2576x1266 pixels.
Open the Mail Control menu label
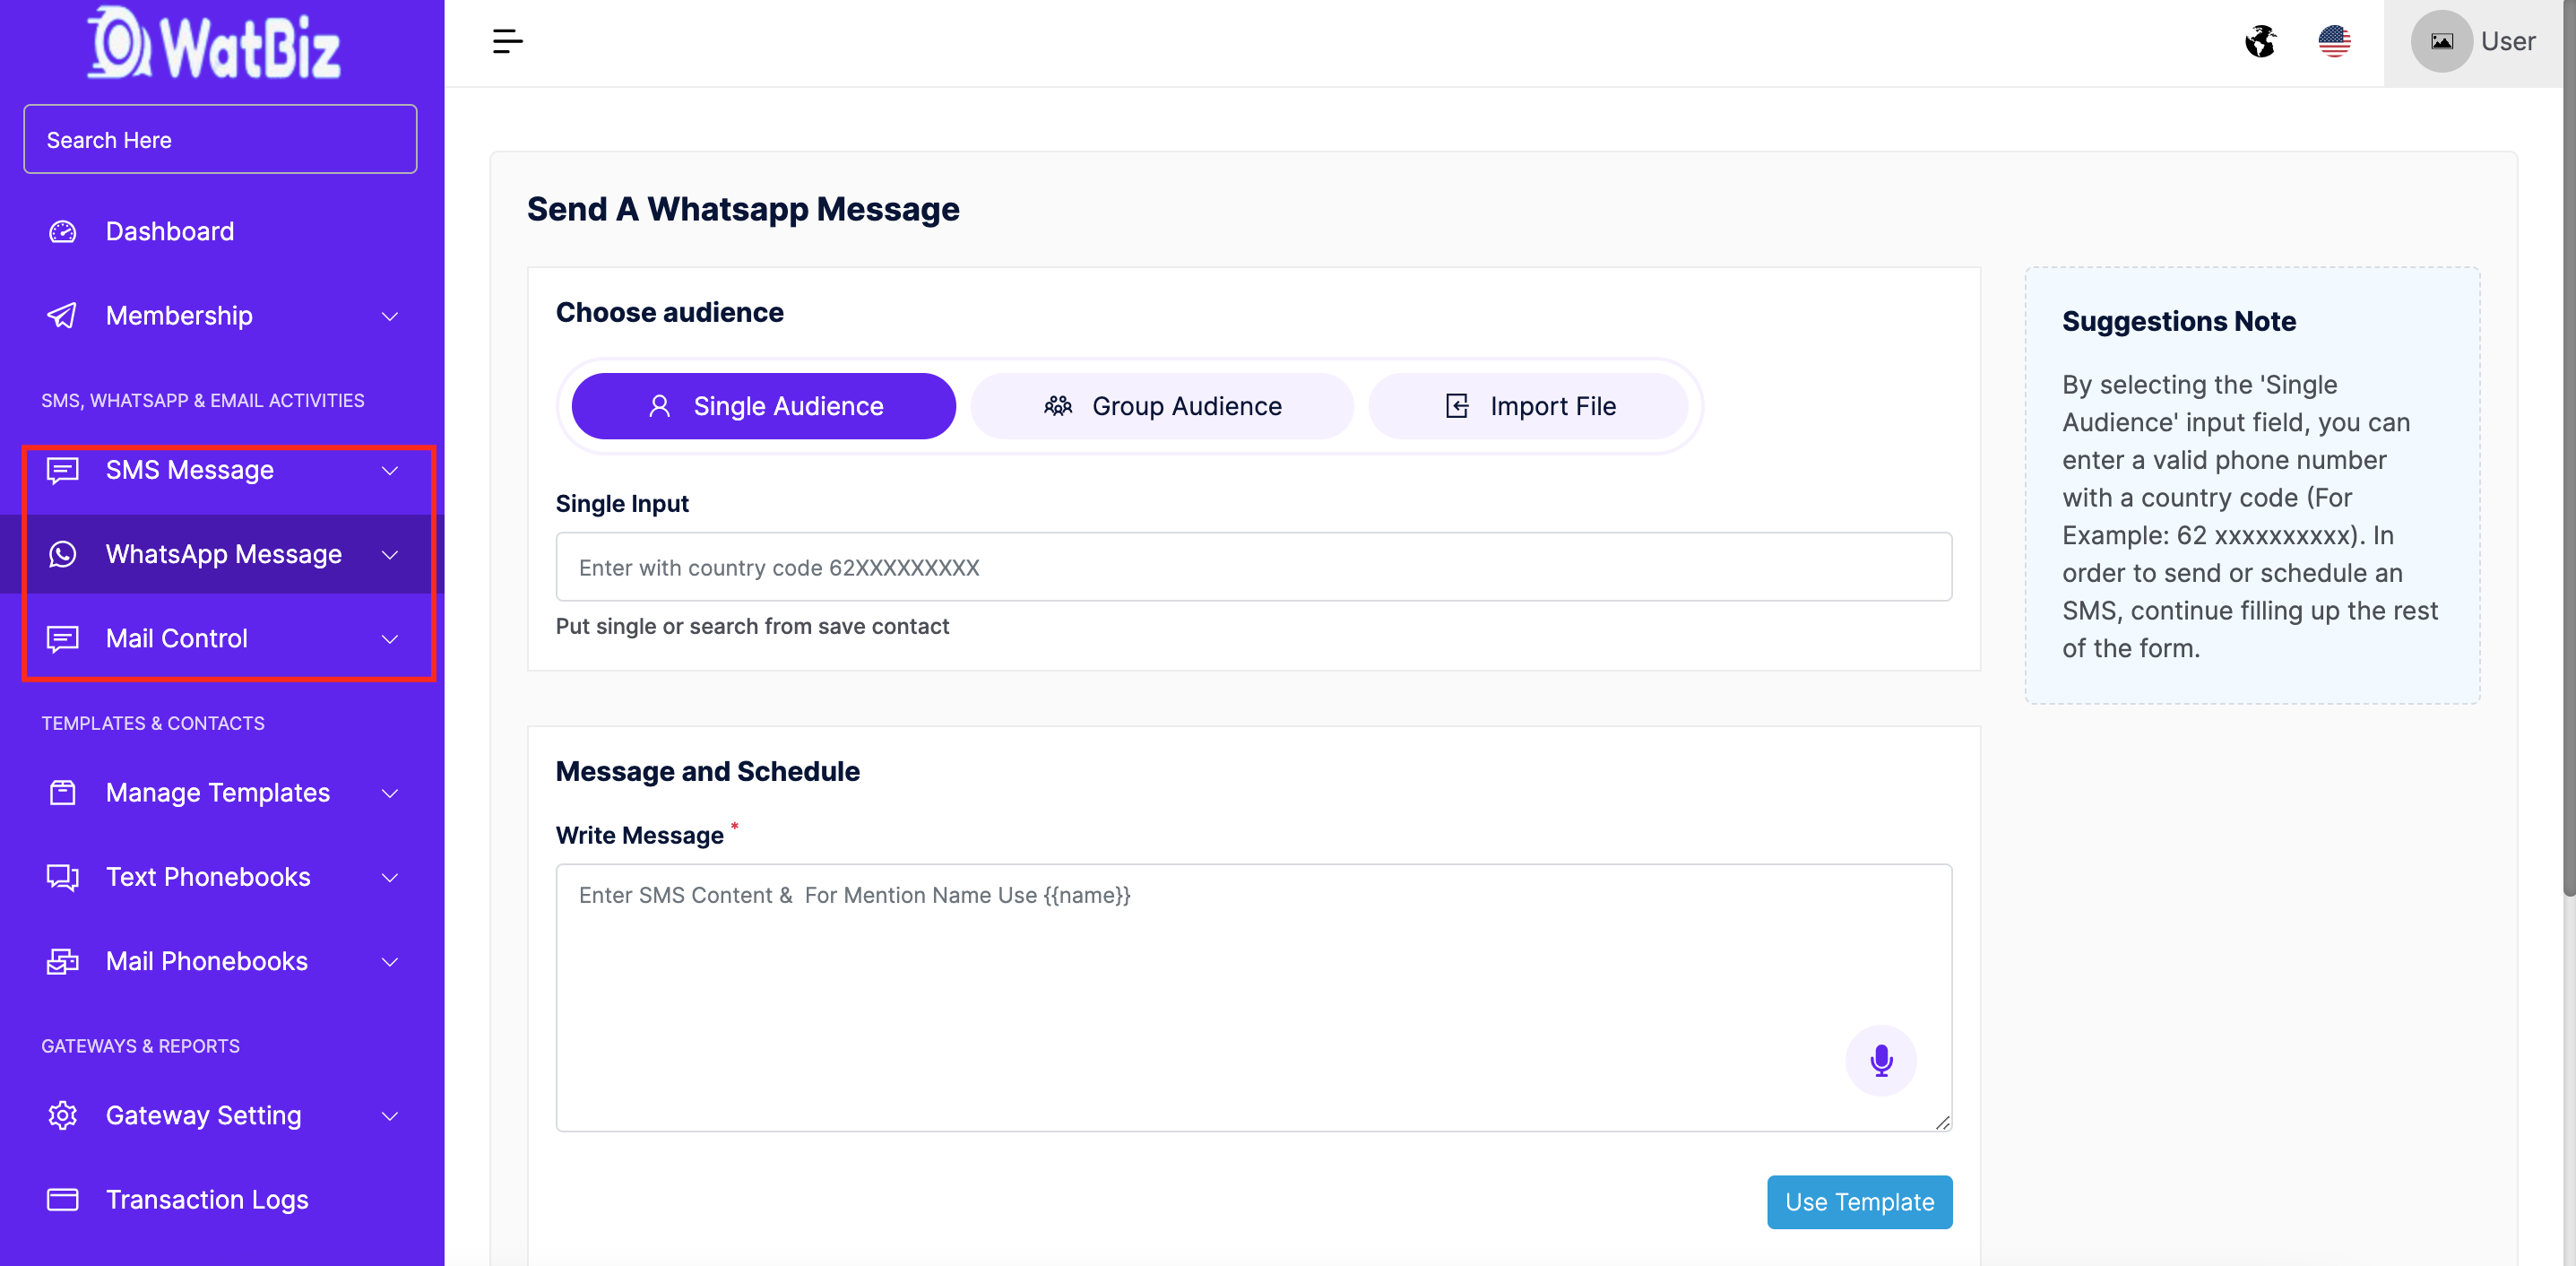[x=177, y=638]
